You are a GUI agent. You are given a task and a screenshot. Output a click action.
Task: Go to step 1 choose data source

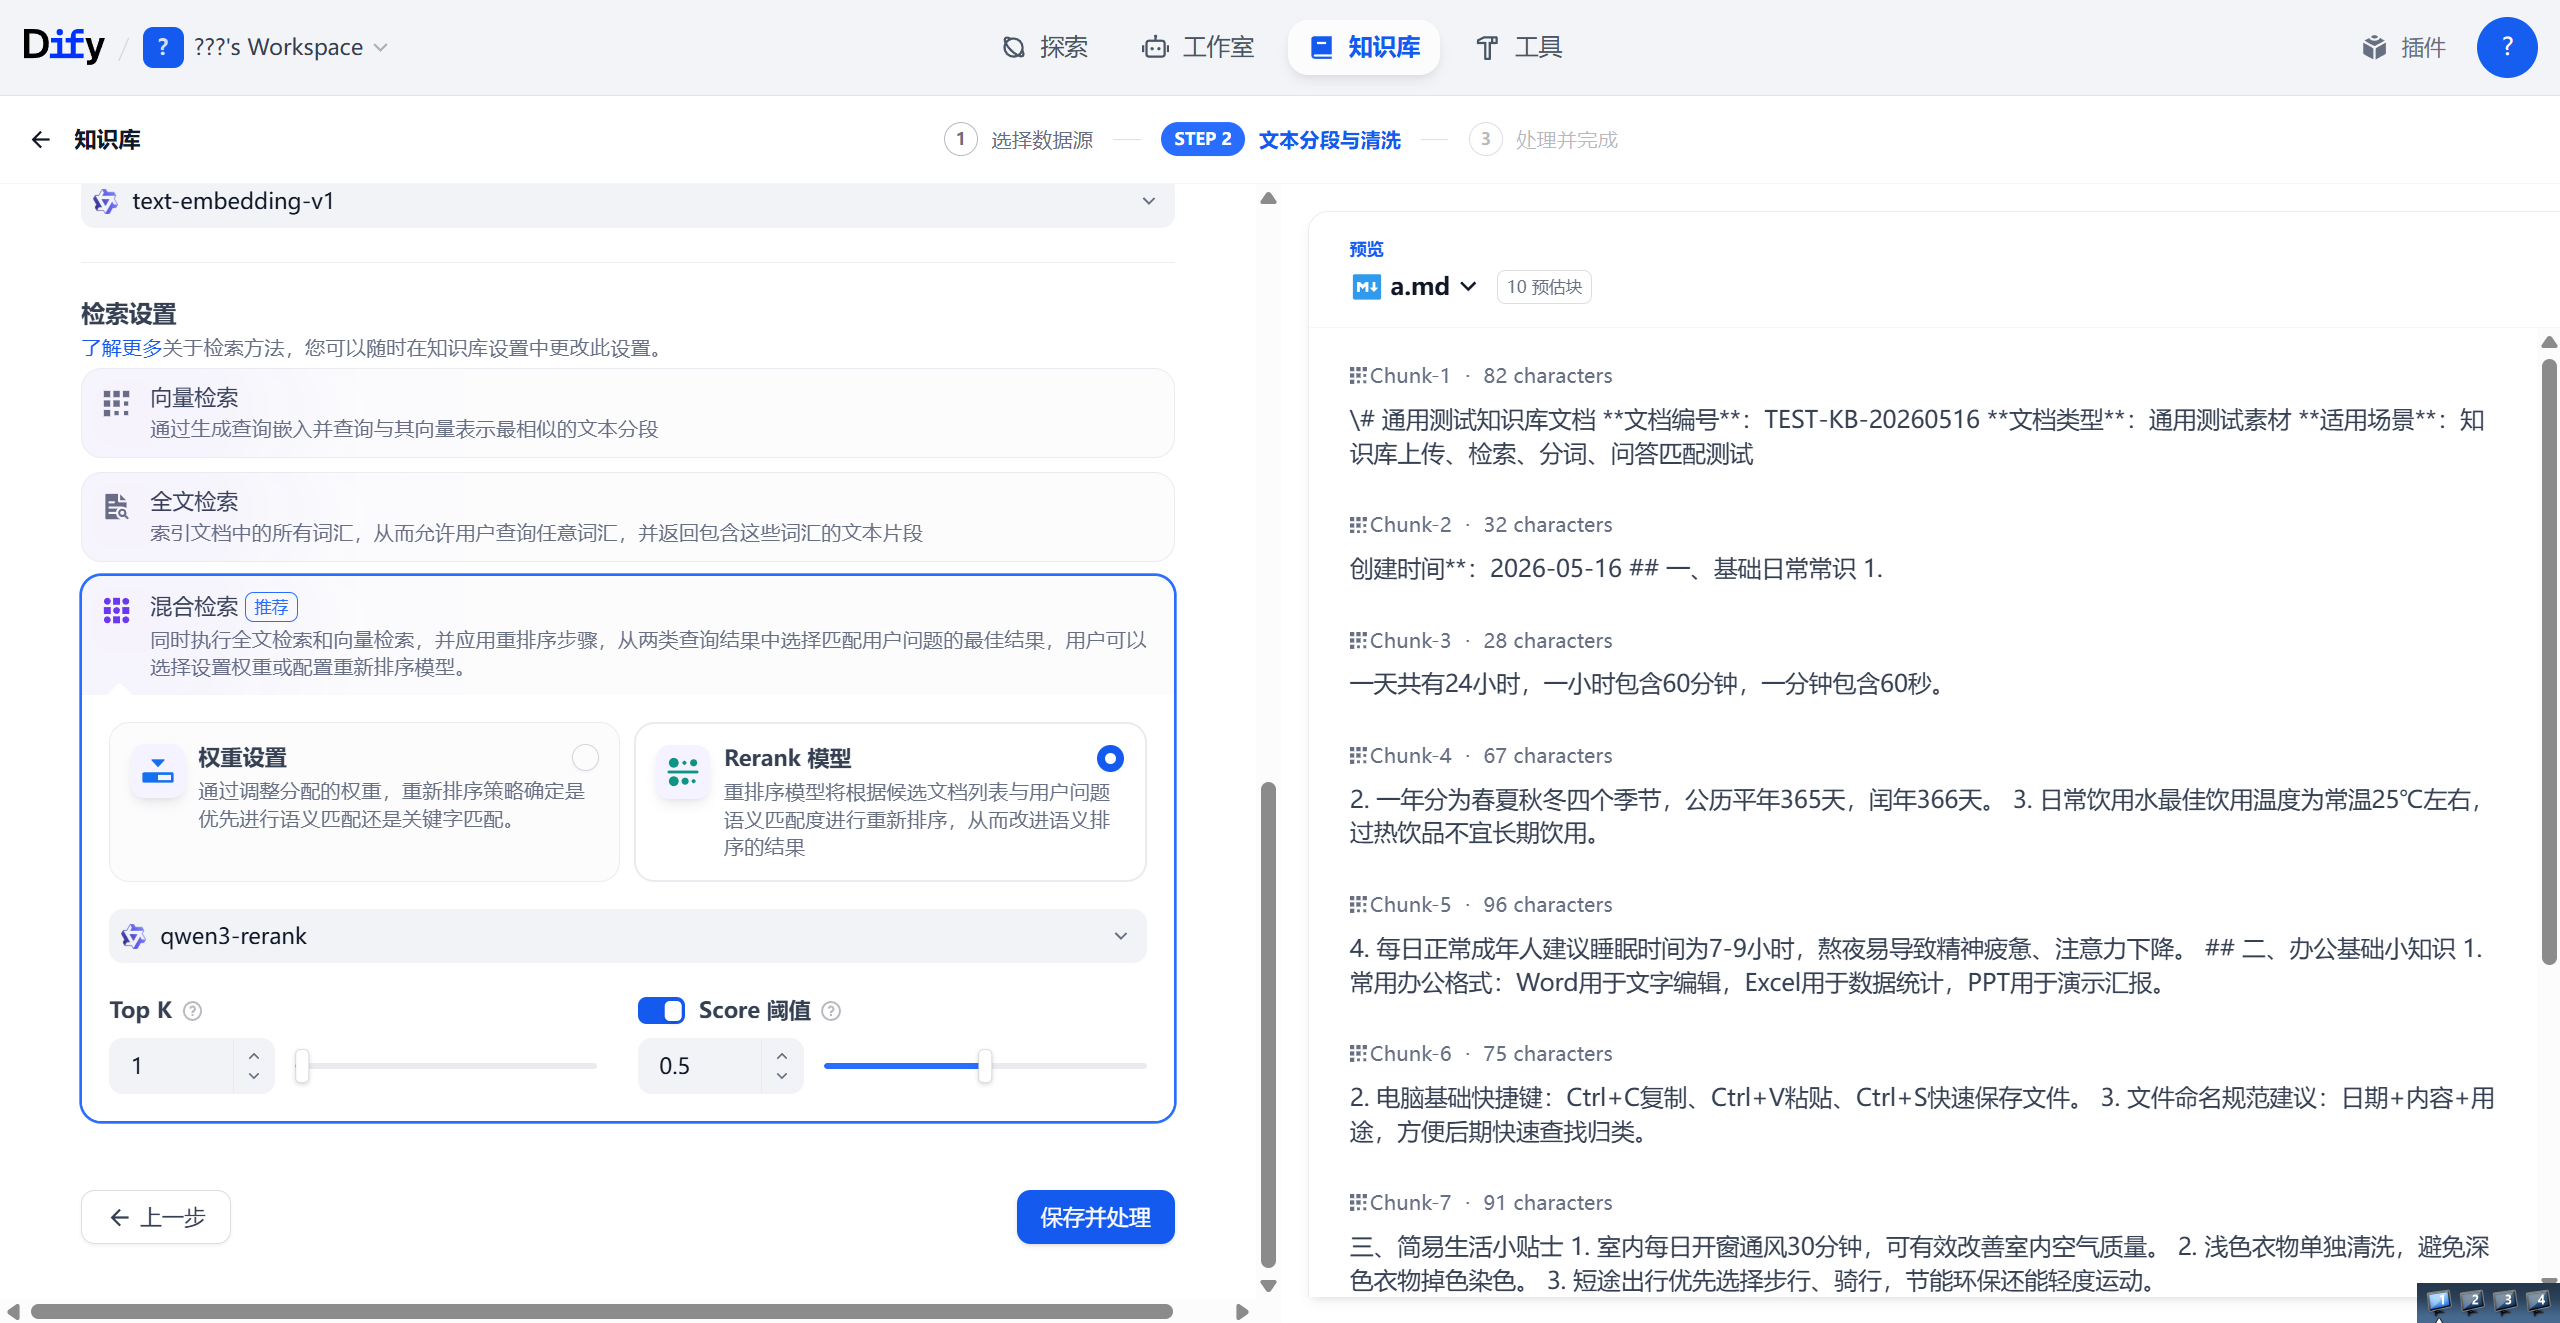click(1019, 139)
